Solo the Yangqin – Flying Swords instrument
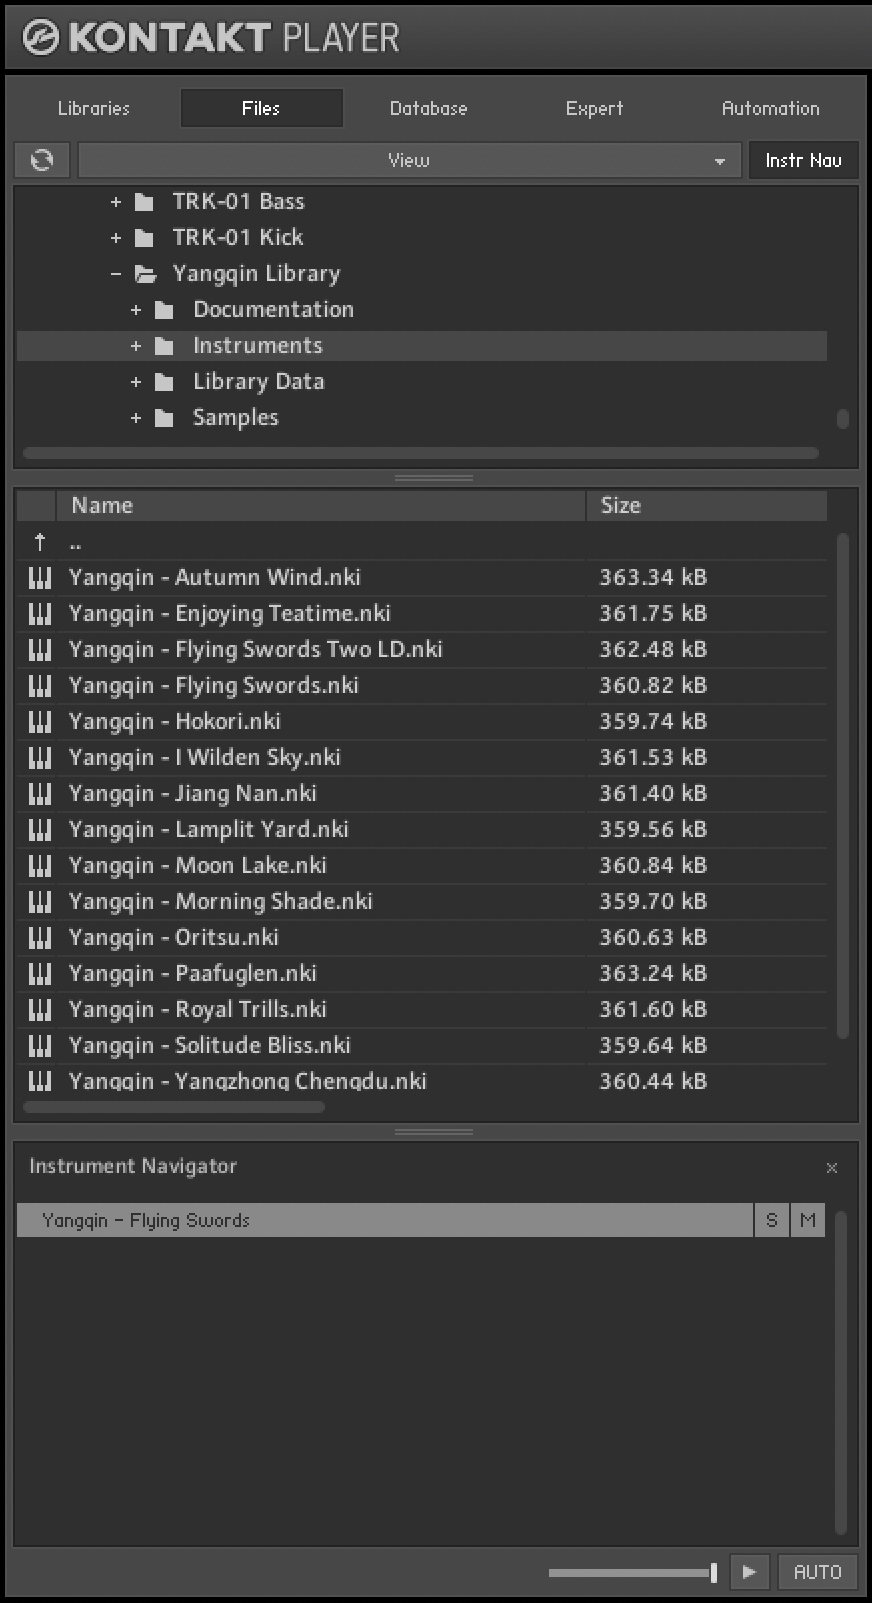The image size is (872, 1603). pos(771,1220)
